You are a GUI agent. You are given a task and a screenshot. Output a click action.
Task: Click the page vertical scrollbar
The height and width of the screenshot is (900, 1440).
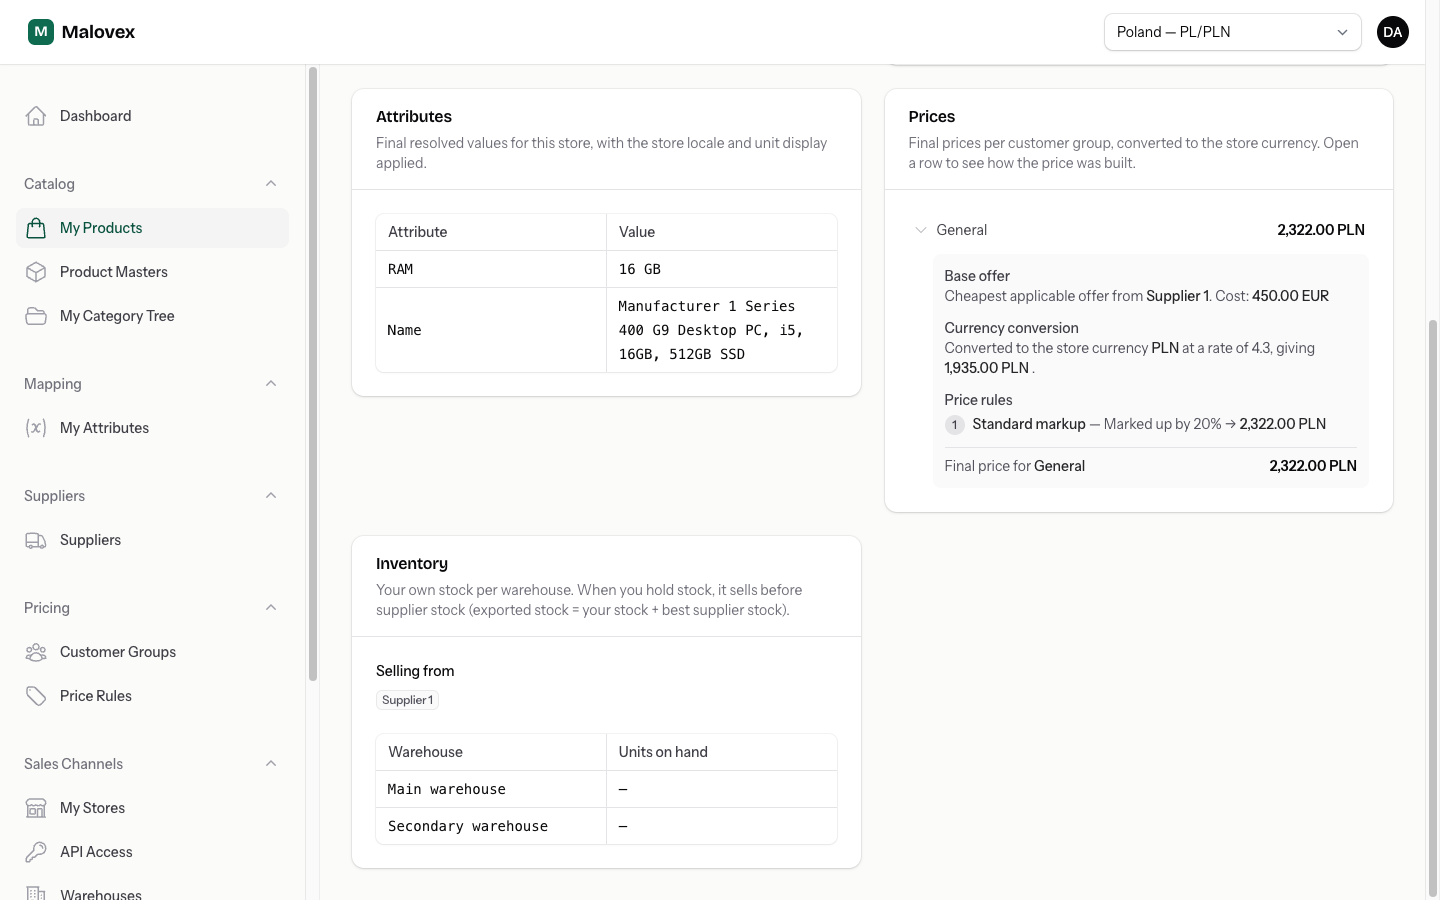pos(1432,608)
